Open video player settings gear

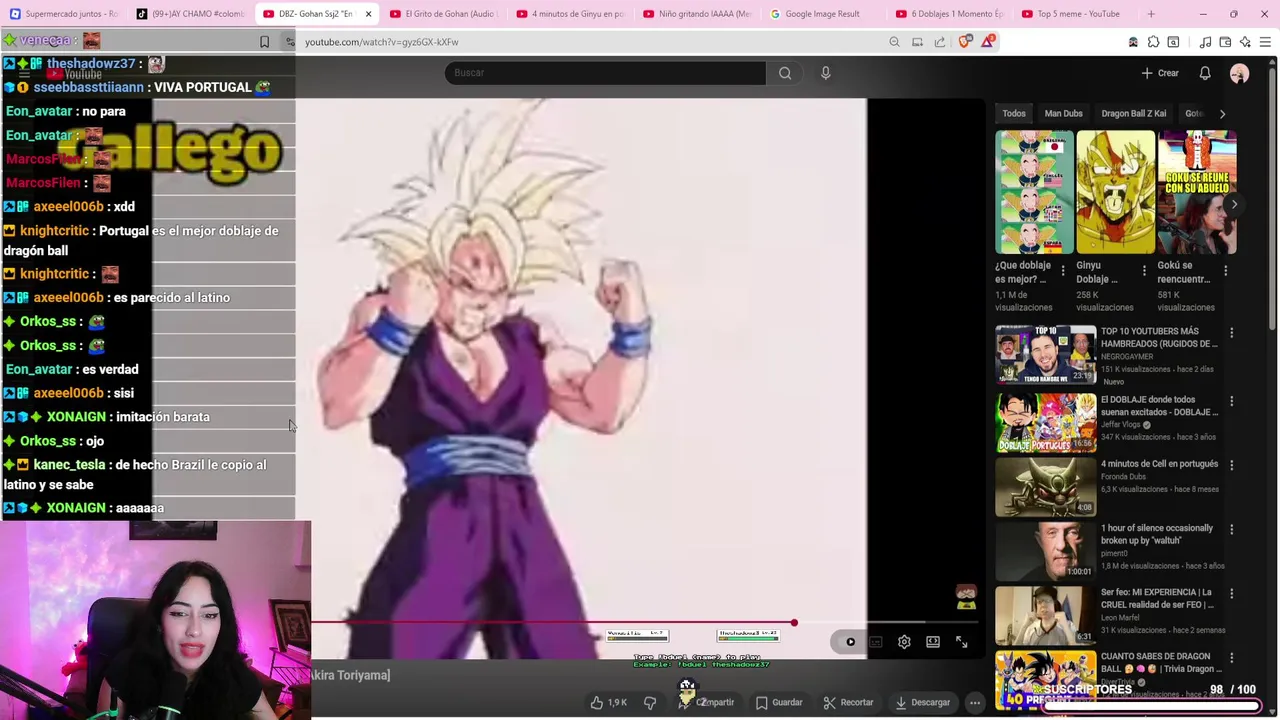coord(904,642)
